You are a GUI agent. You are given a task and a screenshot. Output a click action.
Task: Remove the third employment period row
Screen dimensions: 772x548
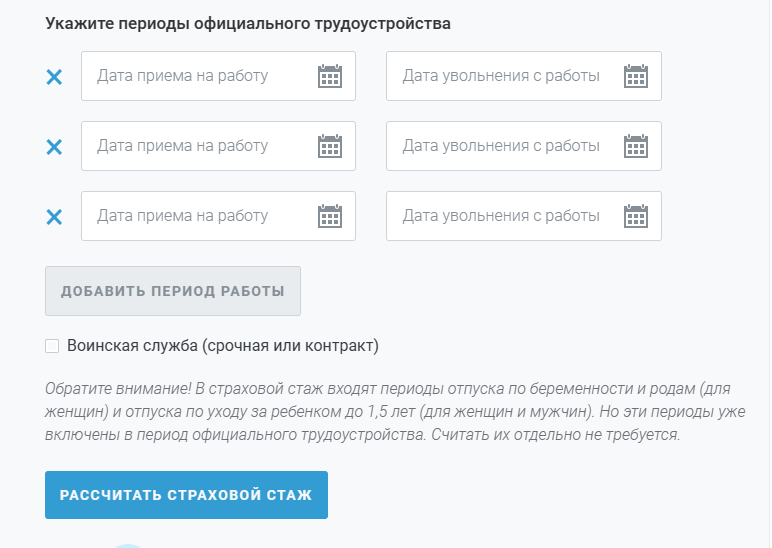(x=54, y=217)
